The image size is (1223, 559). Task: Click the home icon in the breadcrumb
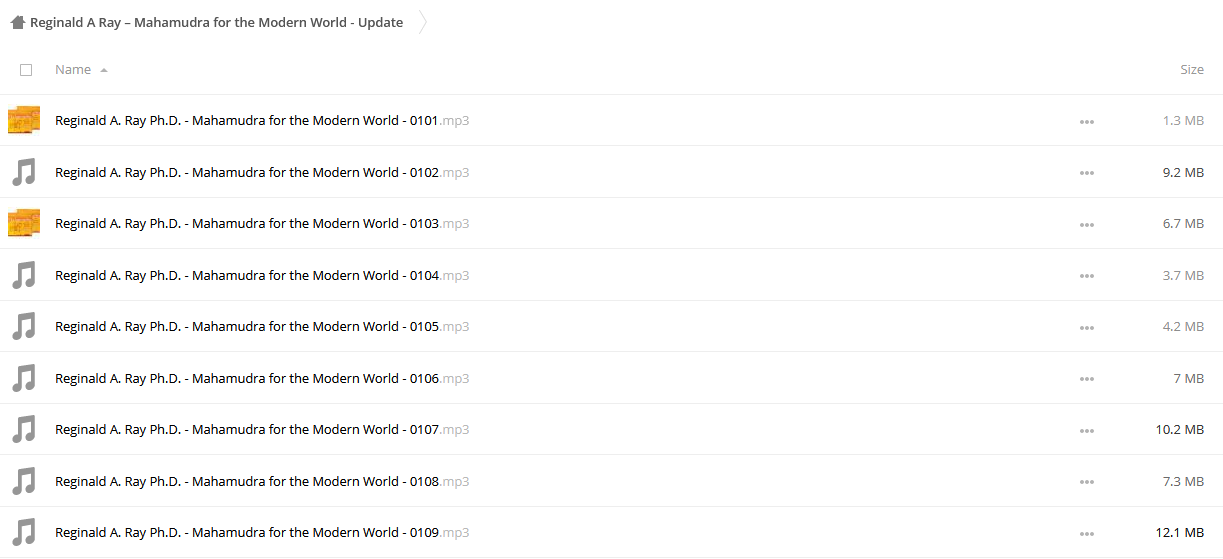(x=17, y=22)
